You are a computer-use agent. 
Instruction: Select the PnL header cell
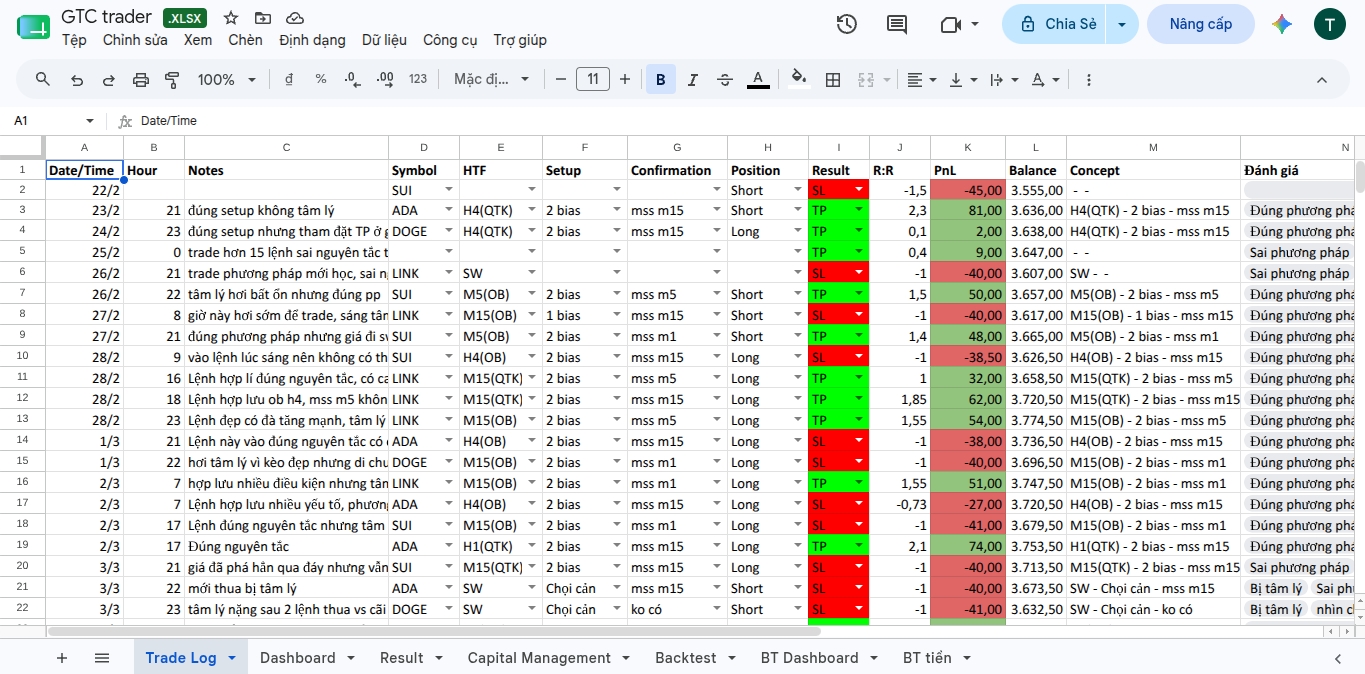[x=968, y=170]
